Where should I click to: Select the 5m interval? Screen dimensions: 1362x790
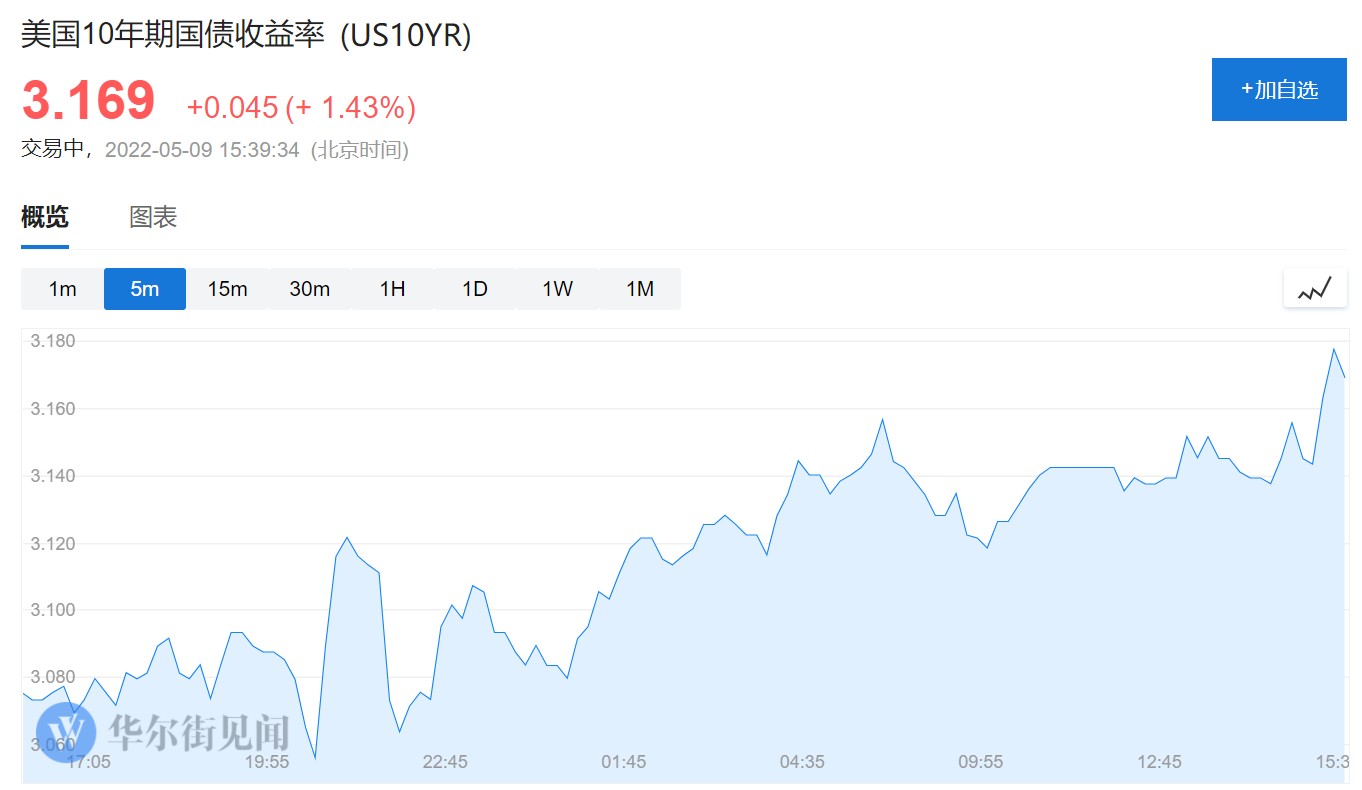tap(145, 289)
